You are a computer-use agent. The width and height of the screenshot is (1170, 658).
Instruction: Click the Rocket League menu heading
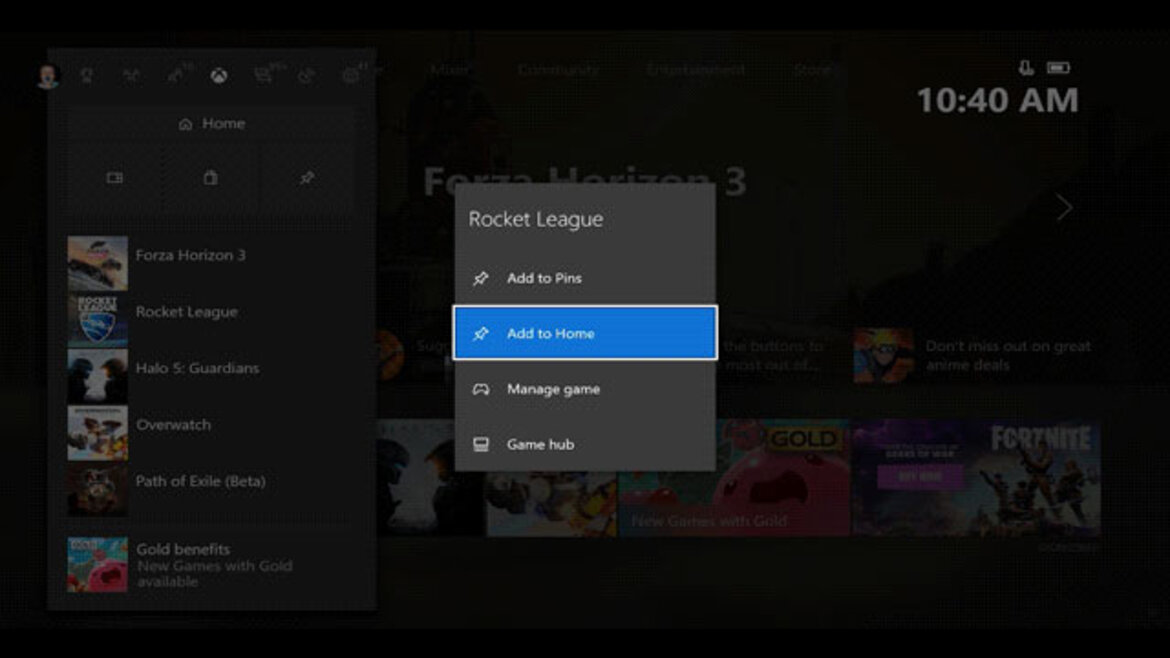tap(536, 219)
